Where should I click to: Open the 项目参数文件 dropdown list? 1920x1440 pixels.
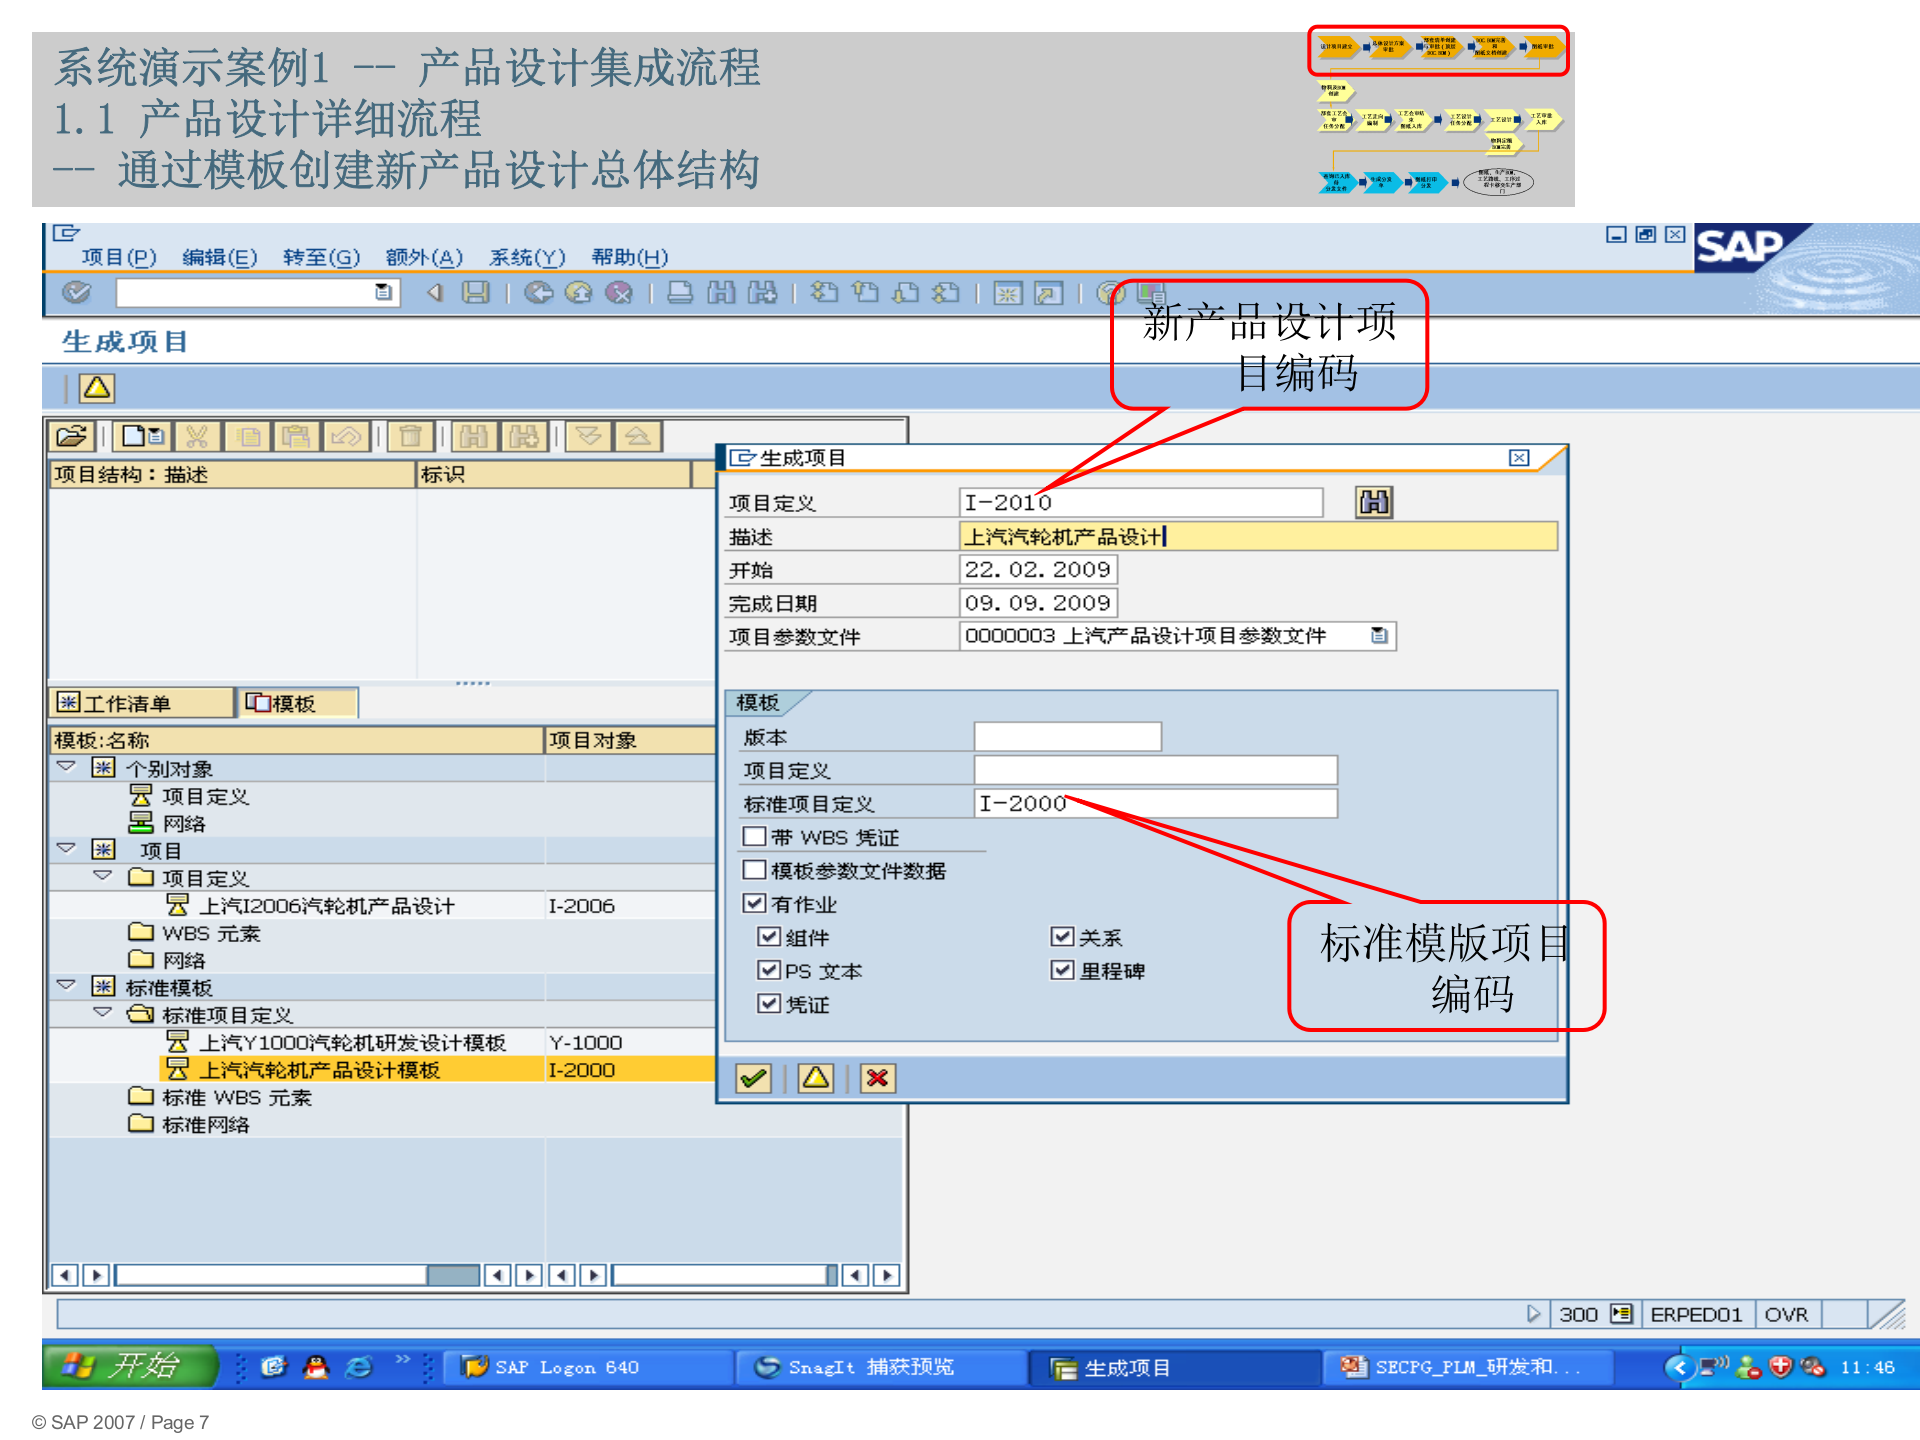(x=1378, y=636)
